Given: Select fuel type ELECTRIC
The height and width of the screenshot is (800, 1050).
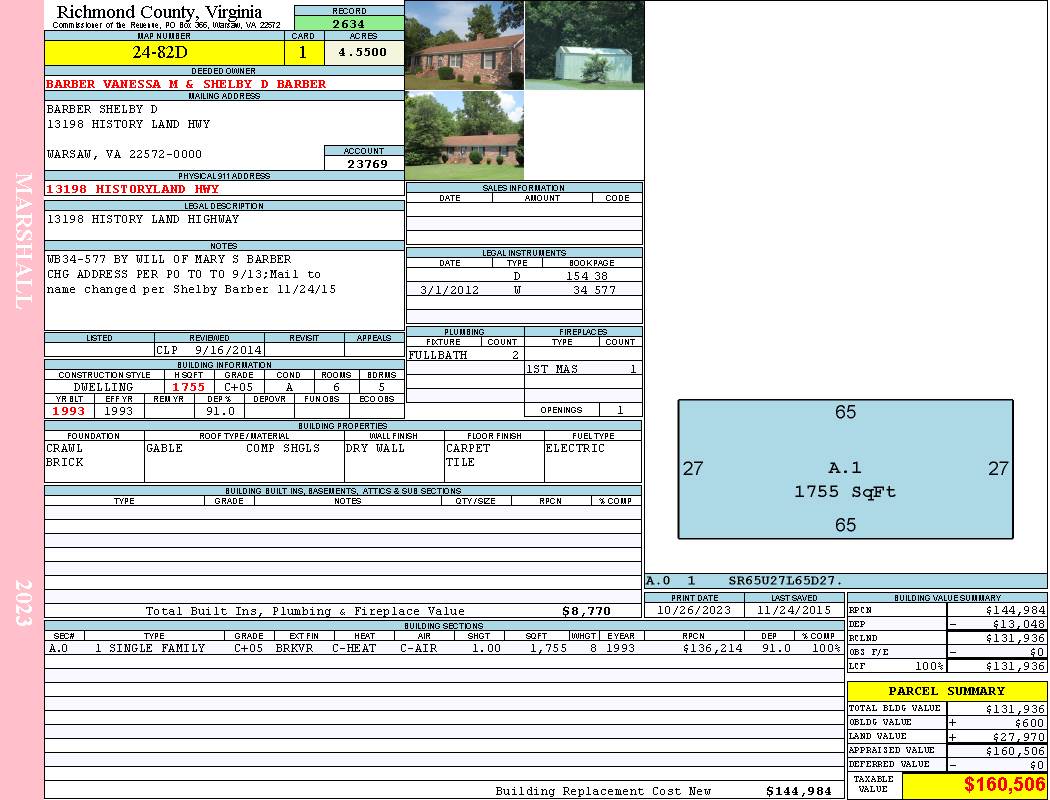Looking at the screenshot, I should [575, 448].
